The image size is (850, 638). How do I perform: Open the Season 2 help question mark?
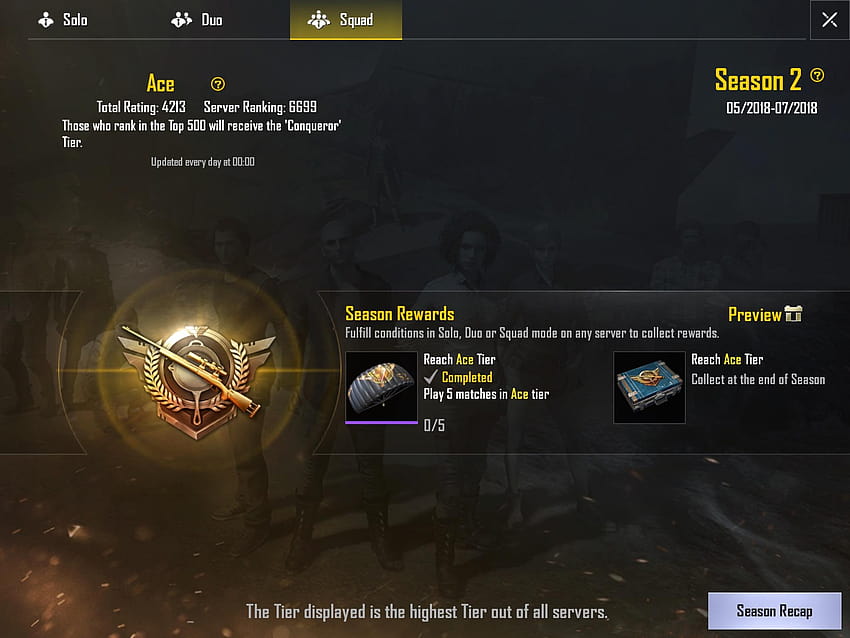pyautogui.click(x=817, y=75)
